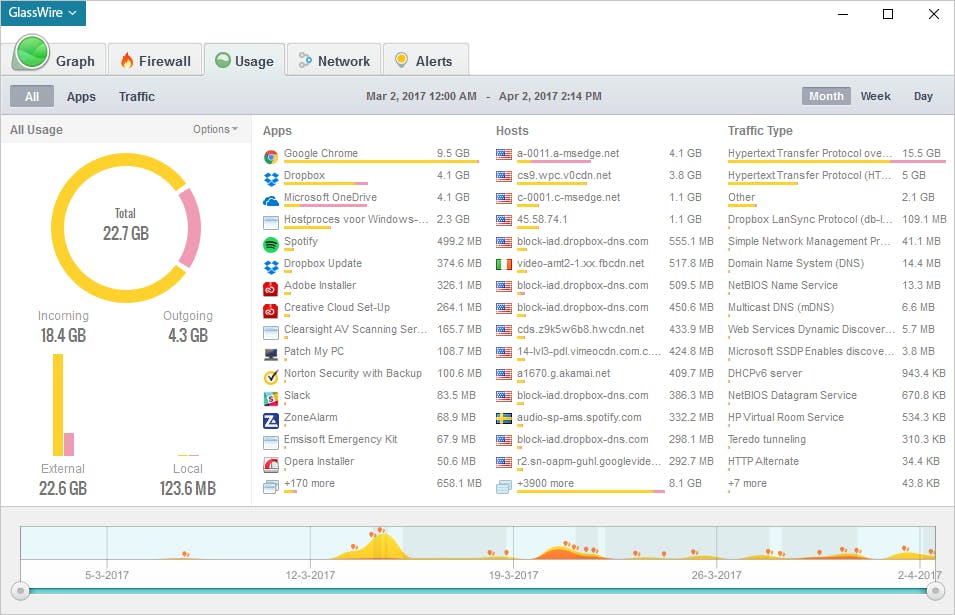
Task: Click the Teredo tunneling entry
Action: [766, 439]
